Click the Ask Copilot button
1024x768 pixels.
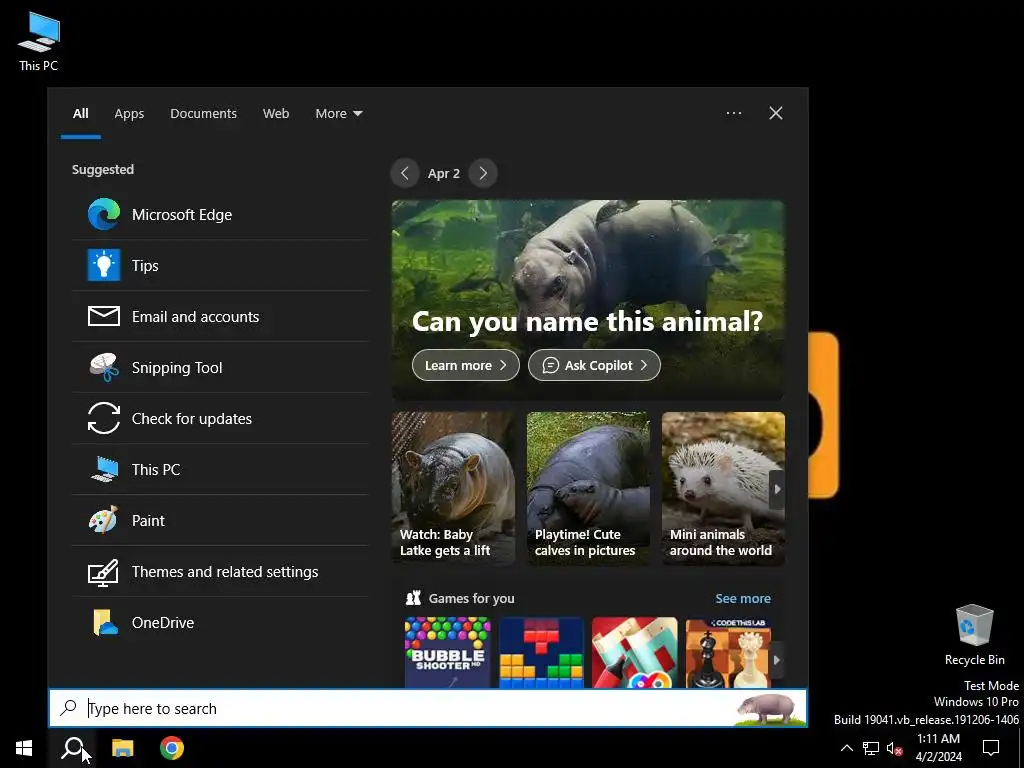tap(594, 365)
